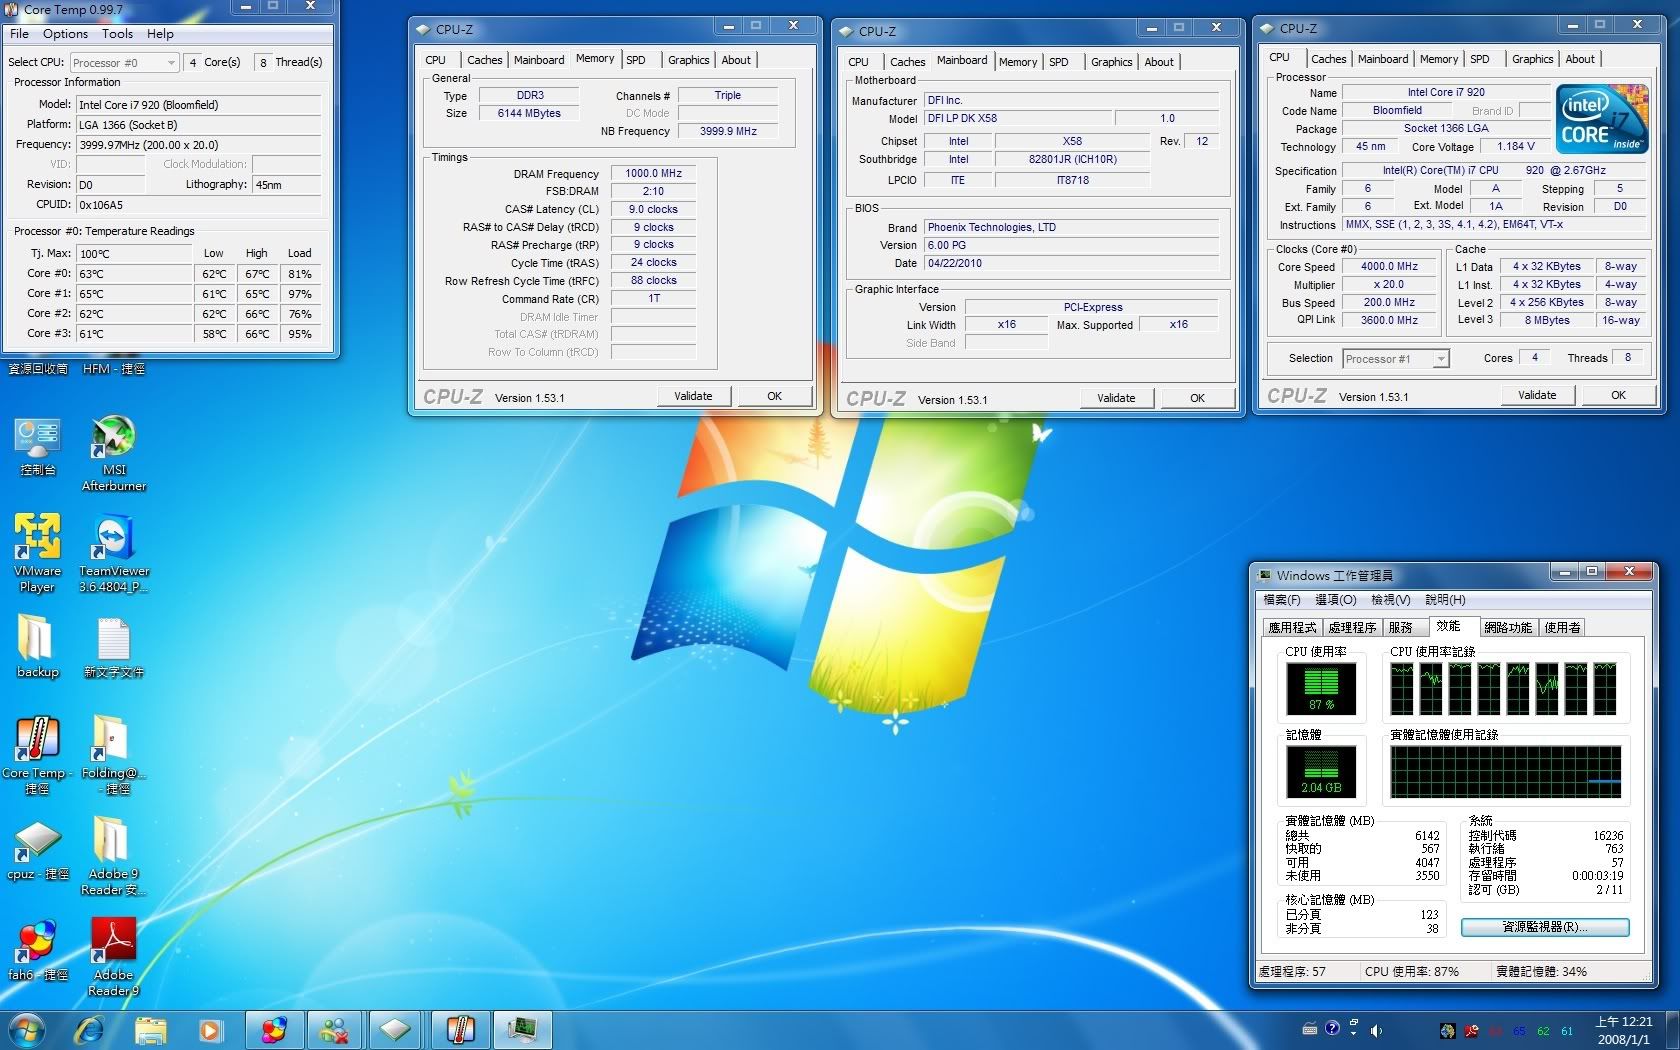
Task: Click Validate in the CPU-Z mainboard window
Action: [x=1116, y=398]
